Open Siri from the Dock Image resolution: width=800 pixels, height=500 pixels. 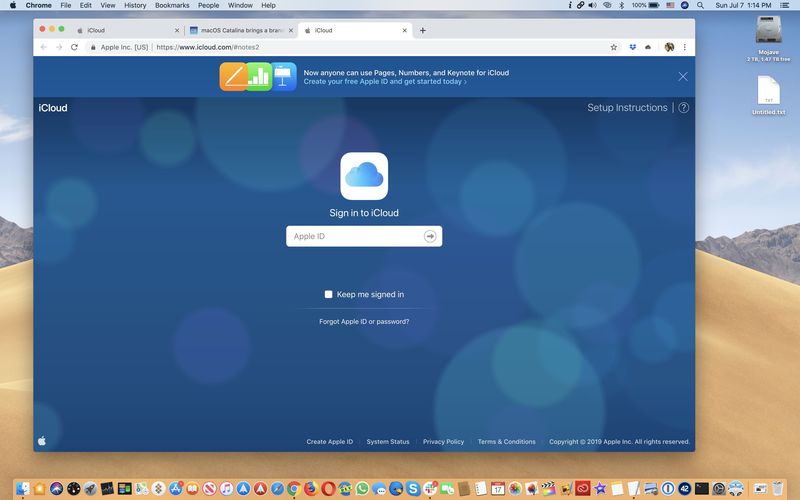[x=57, y=489]
